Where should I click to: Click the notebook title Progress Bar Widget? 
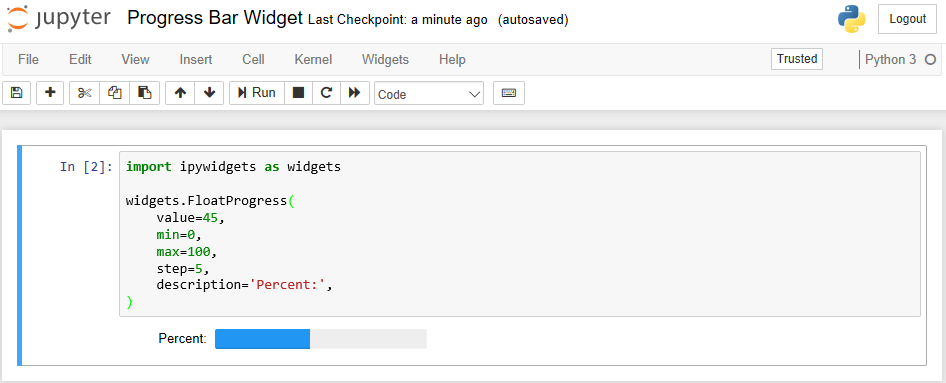(215, 19)
